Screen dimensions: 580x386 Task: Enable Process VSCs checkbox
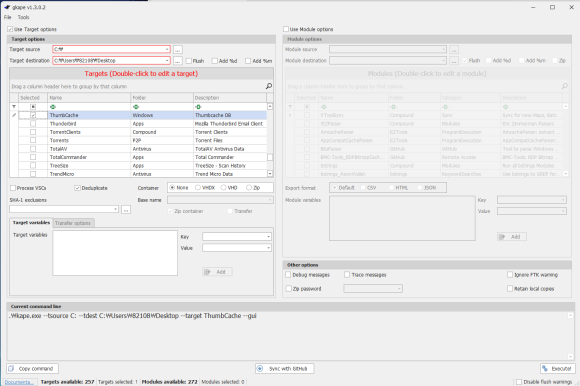(13, 188)
